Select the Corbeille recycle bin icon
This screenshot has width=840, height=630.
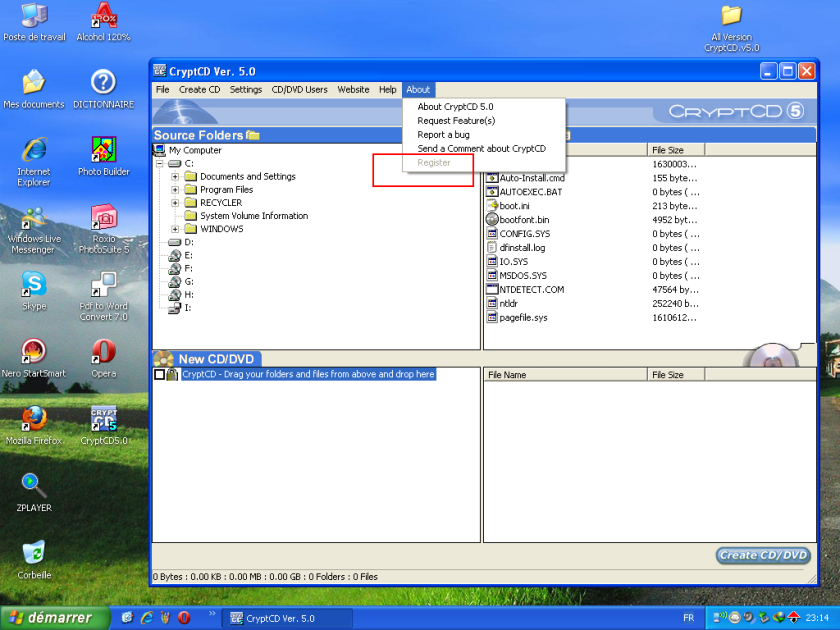34,560
